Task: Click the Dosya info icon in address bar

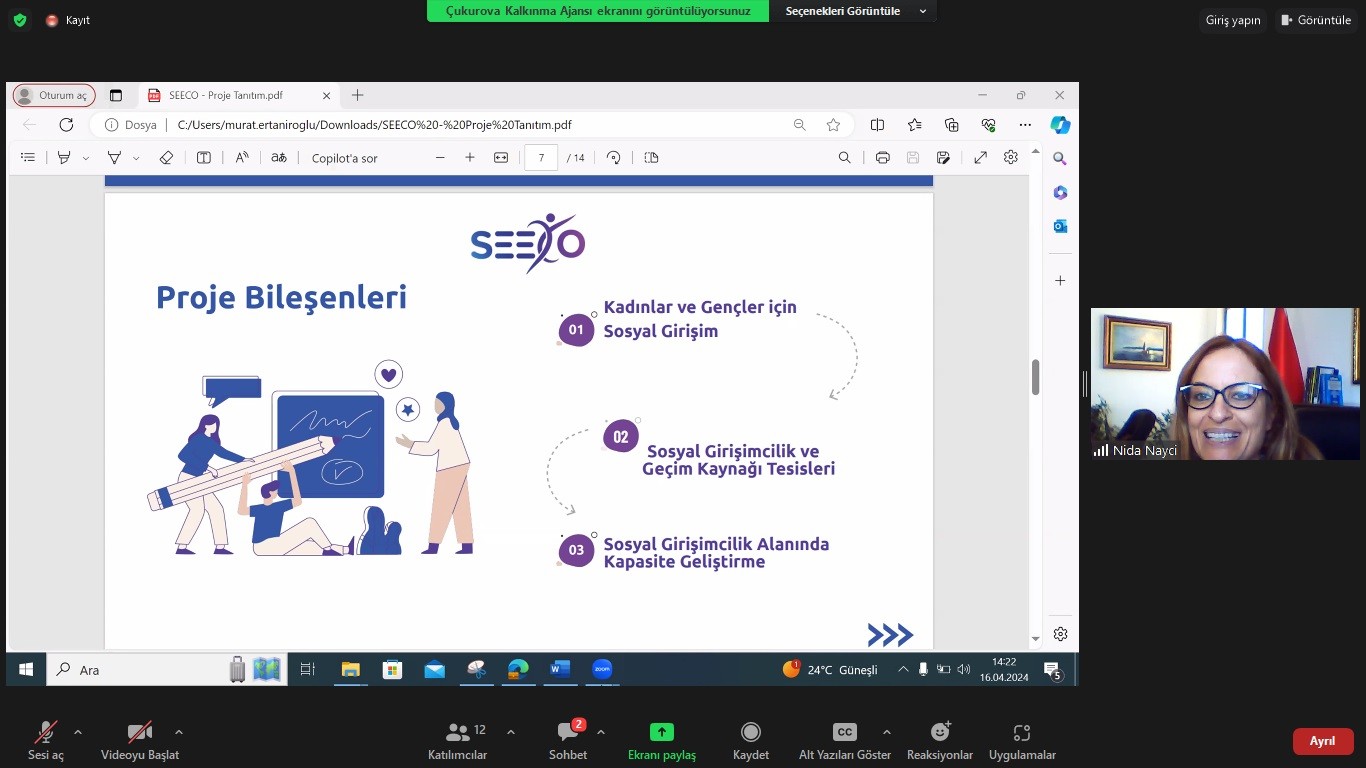Action: coord(112,125)
